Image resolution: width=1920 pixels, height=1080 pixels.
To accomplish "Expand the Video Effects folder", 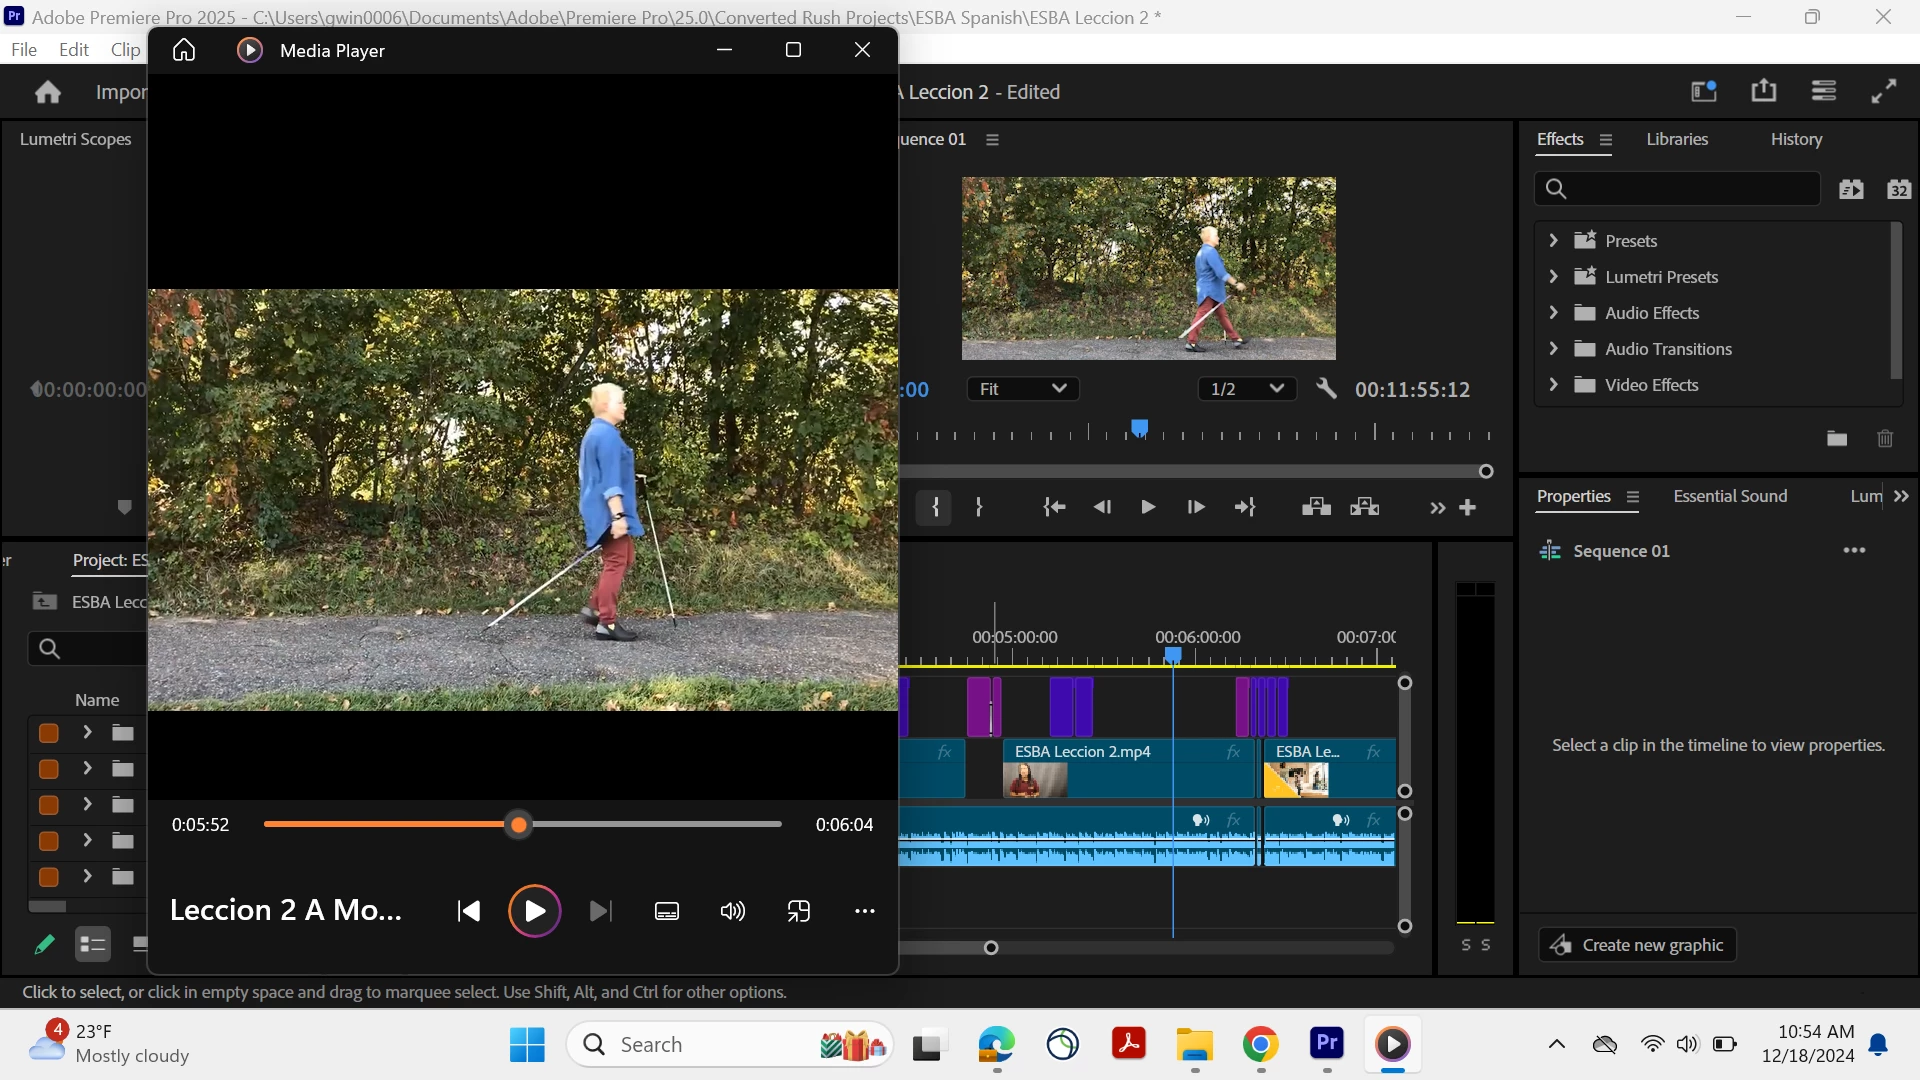I will [1553, 385].
